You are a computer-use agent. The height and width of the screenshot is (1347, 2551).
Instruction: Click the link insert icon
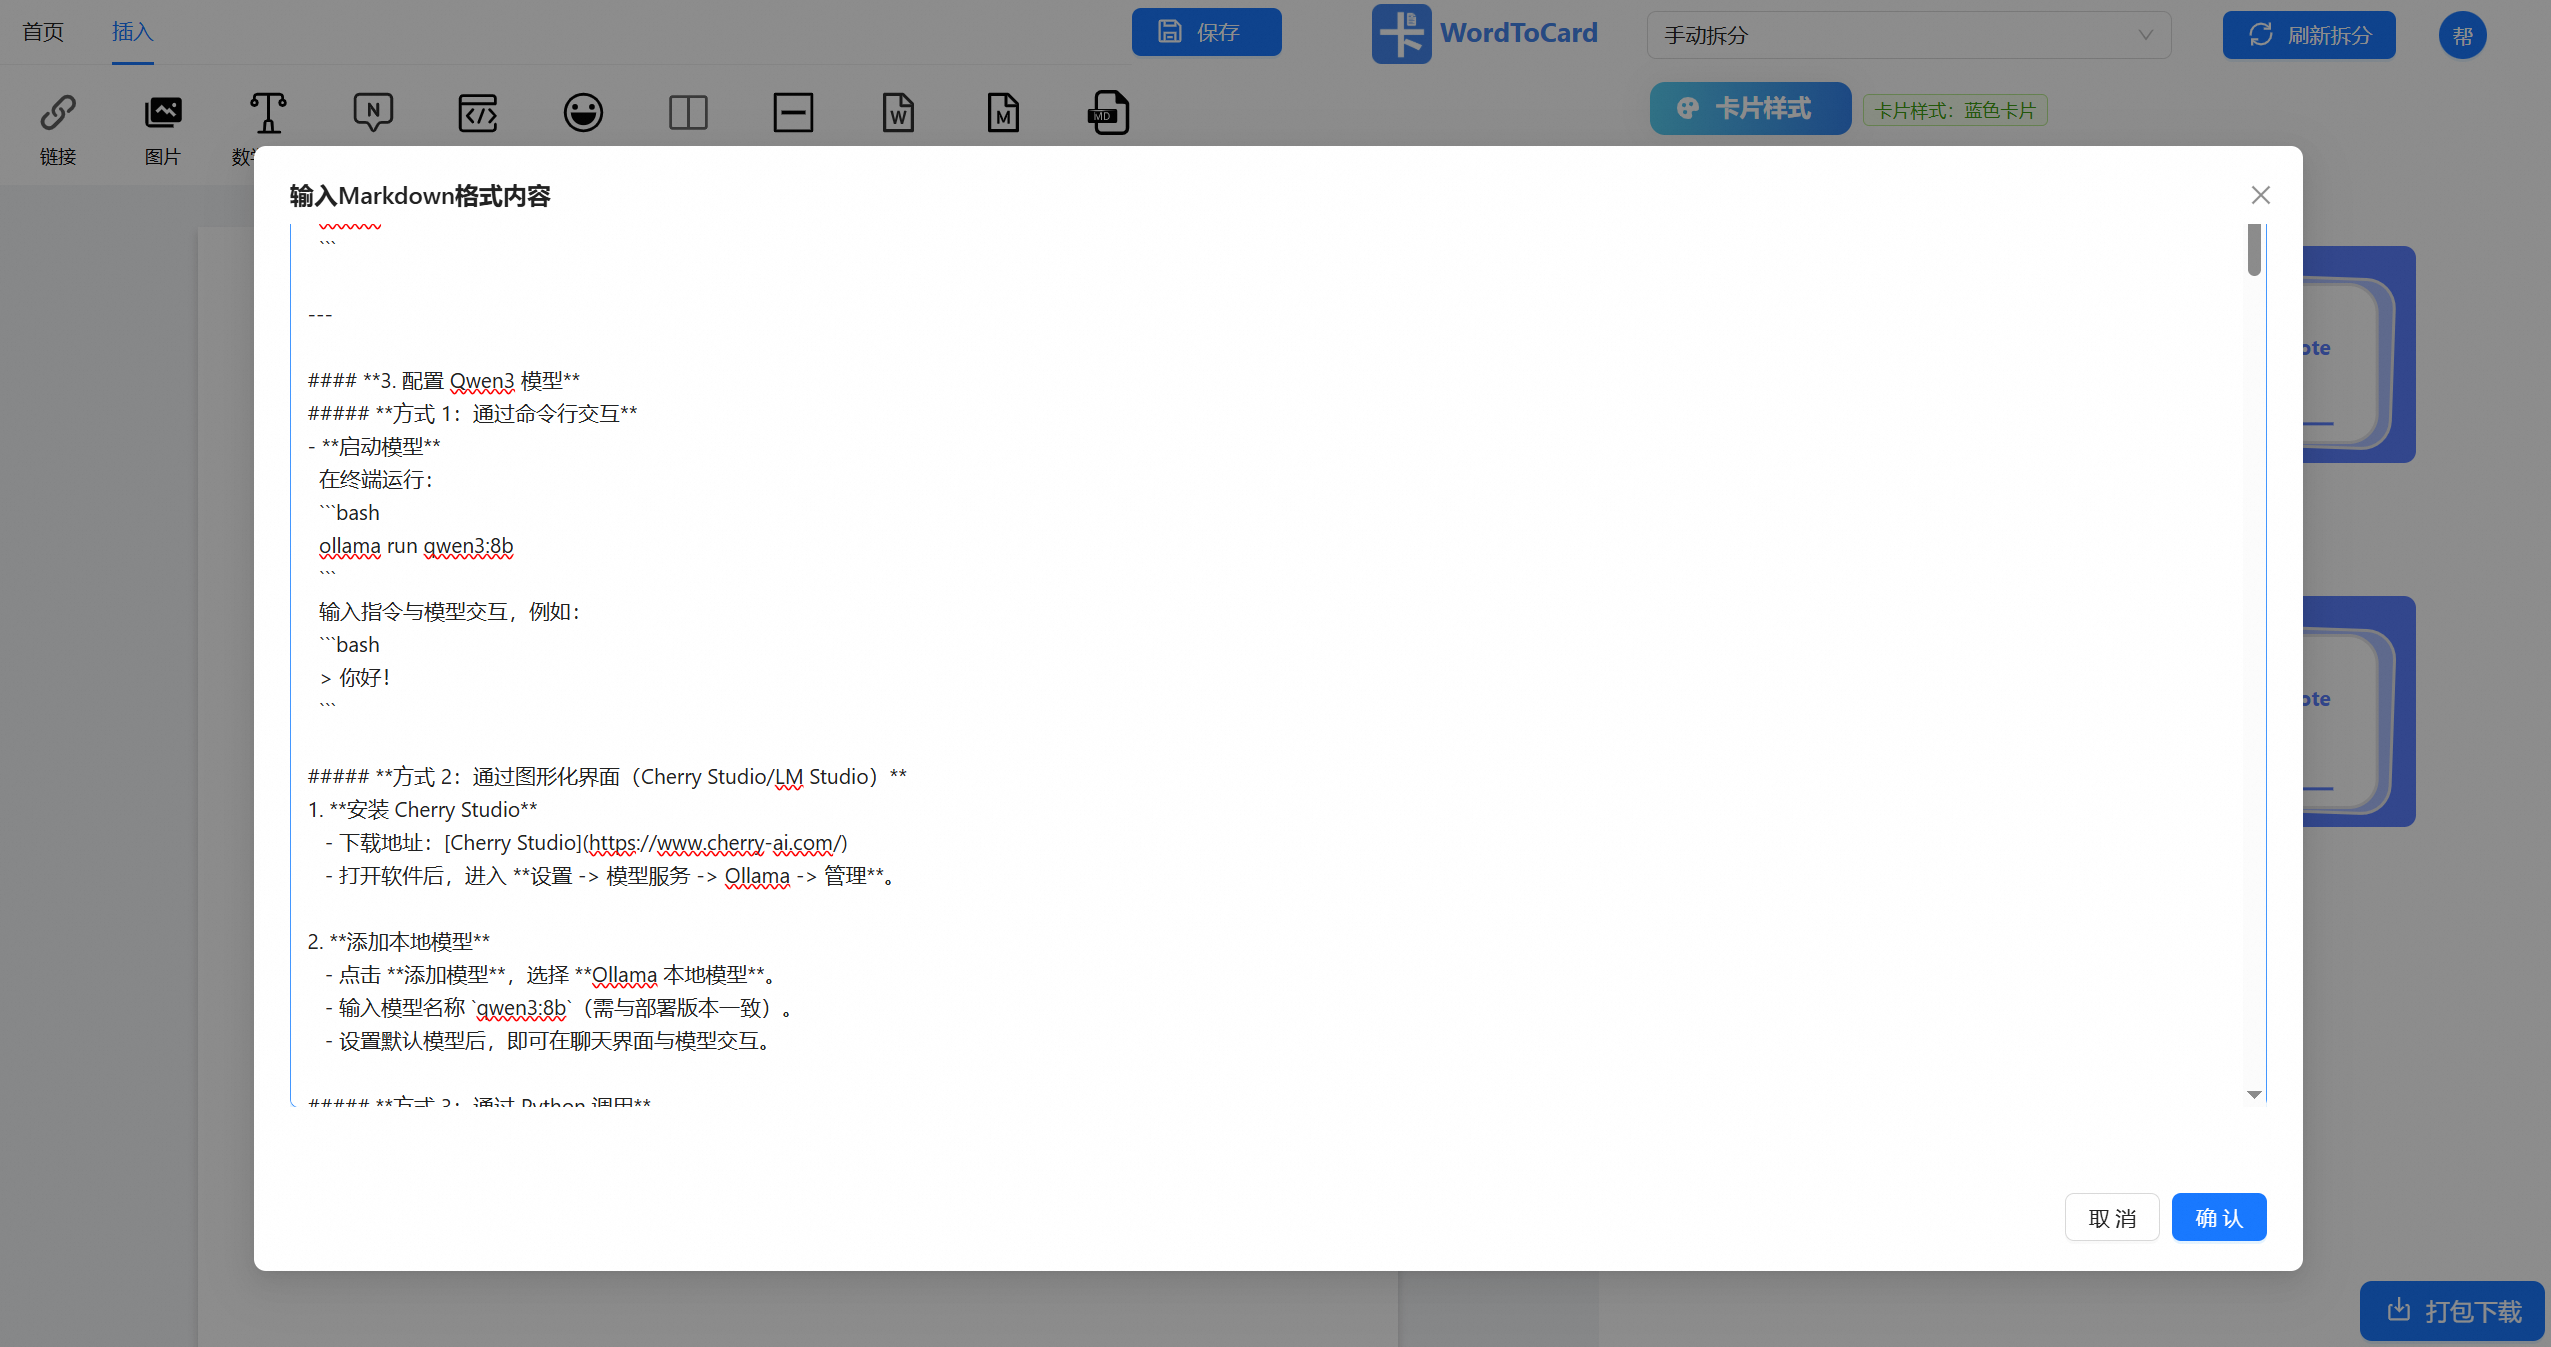click(x=58, y=113)
